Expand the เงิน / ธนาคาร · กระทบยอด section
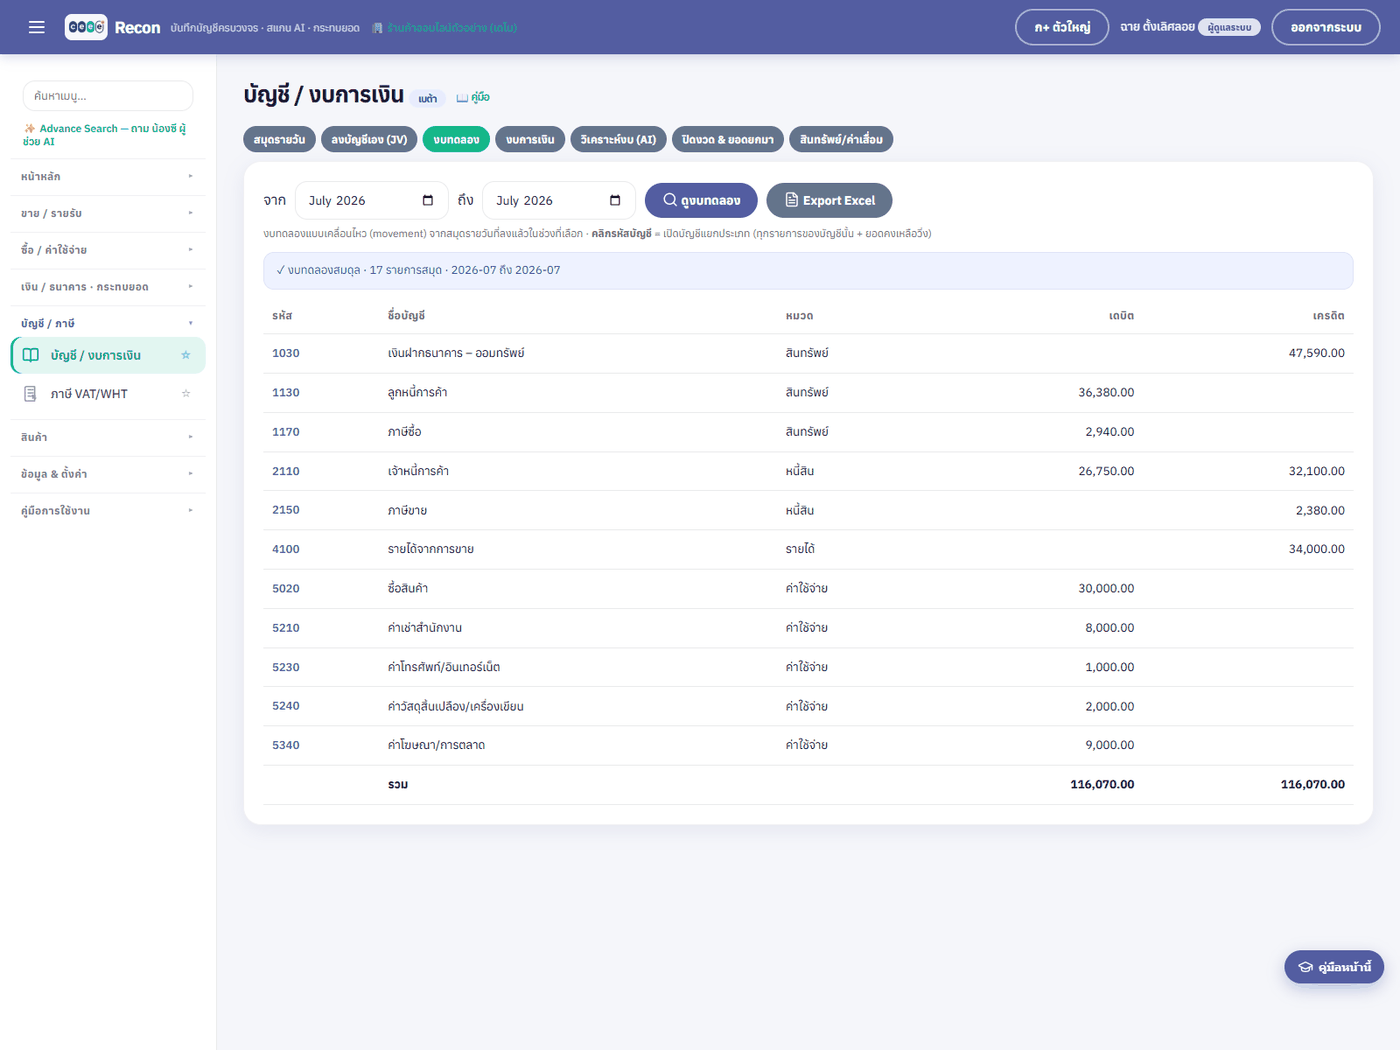1400x1050 pixels. click(x=108, y=287)
